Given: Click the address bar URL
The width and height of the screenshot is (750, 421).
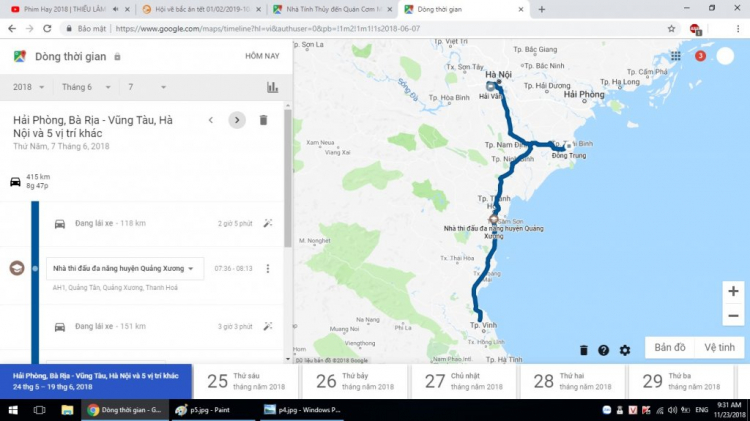Looking at the screenshot, I should point(268,29).
